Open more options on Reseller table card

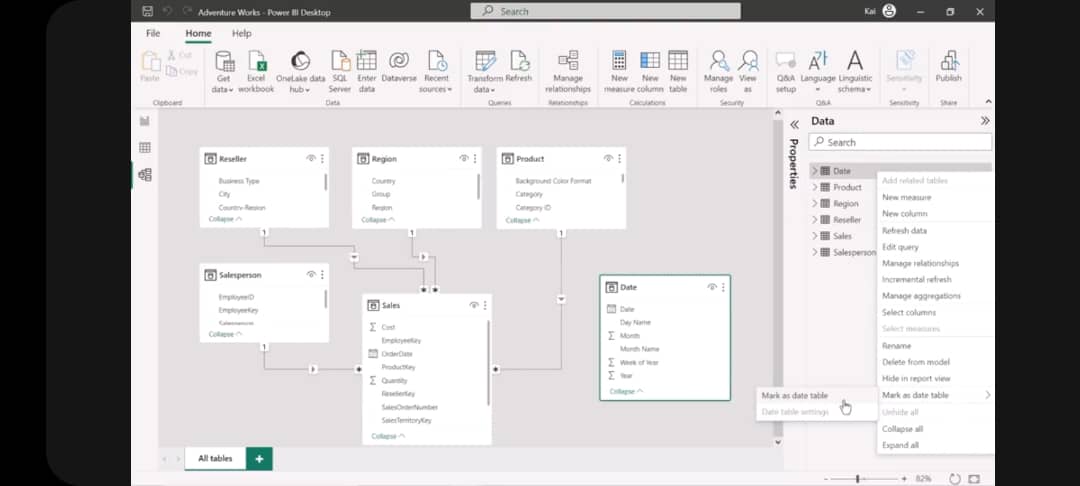click(x=322, y=158)
